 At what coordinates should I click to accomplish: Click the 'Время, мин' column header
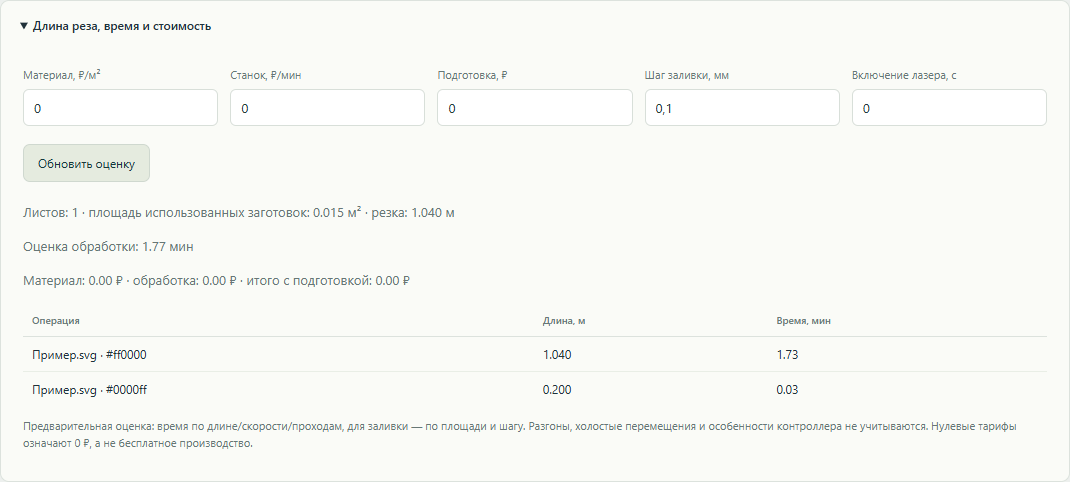(803, 321)
